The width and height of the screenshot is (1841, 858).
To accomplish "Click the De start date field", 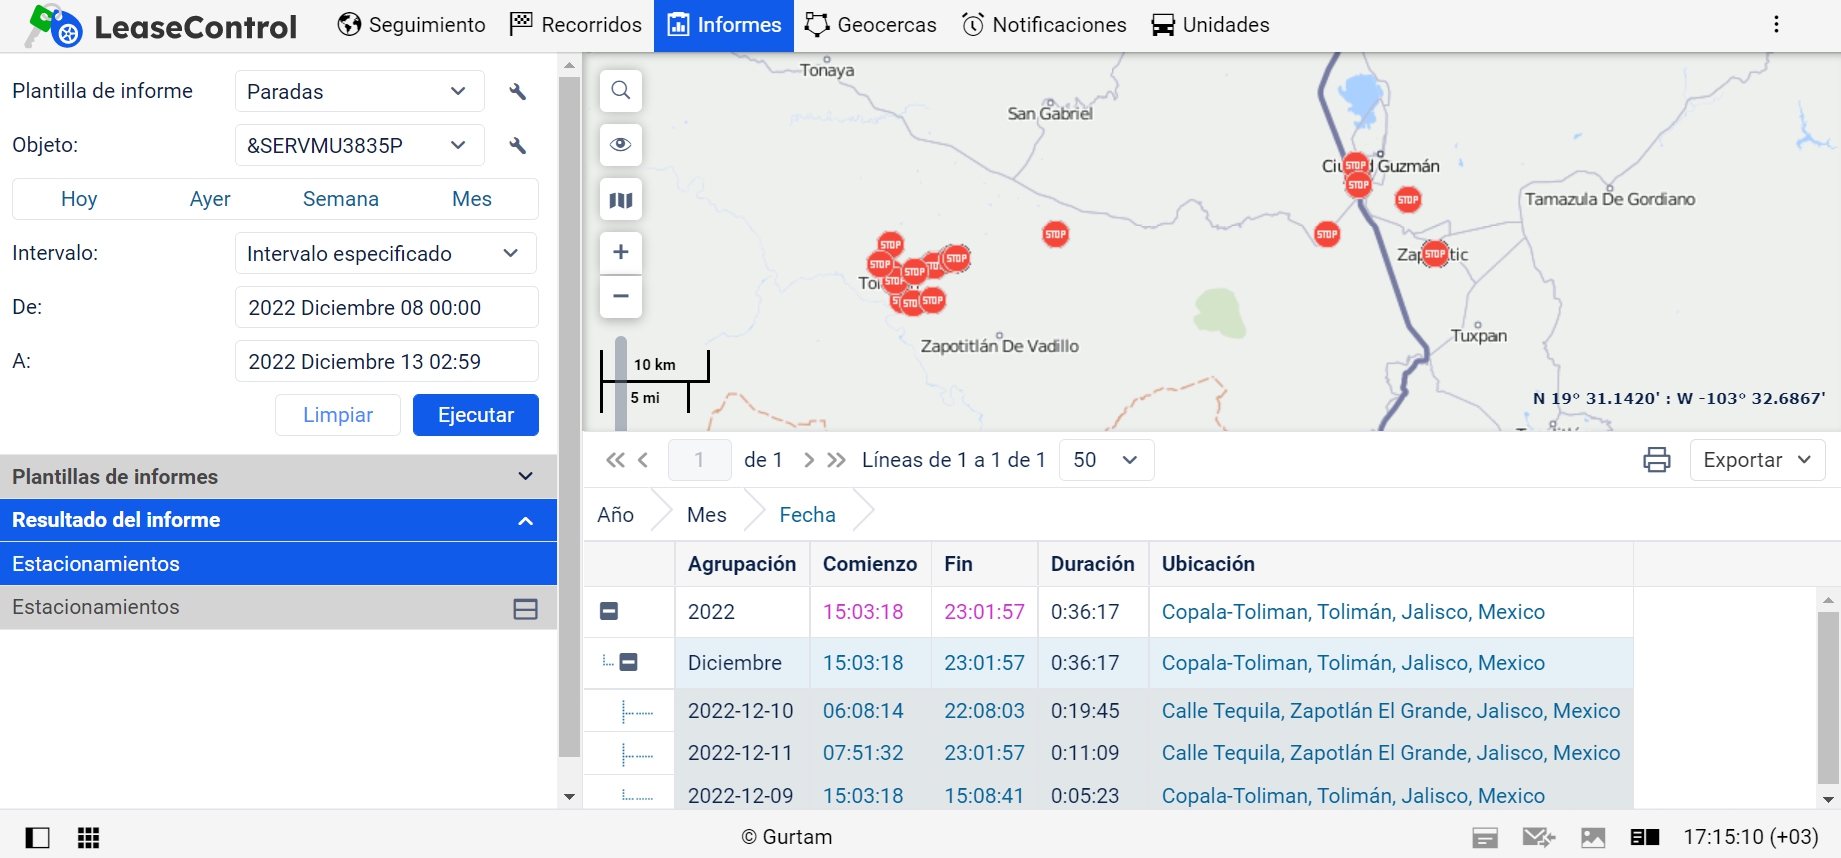I will pos(386,308).
